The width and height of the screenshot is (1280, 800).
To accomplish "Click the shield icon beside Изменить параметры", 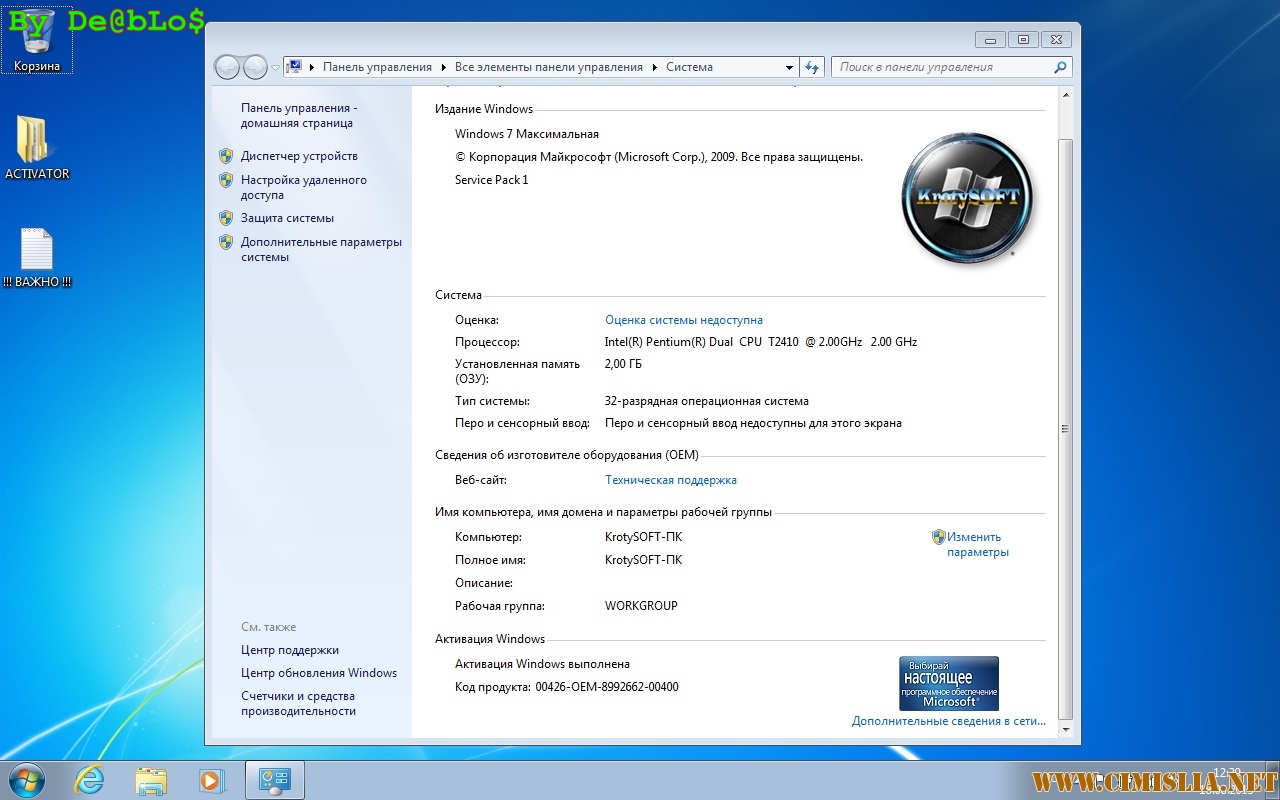I will click(938, 537).
